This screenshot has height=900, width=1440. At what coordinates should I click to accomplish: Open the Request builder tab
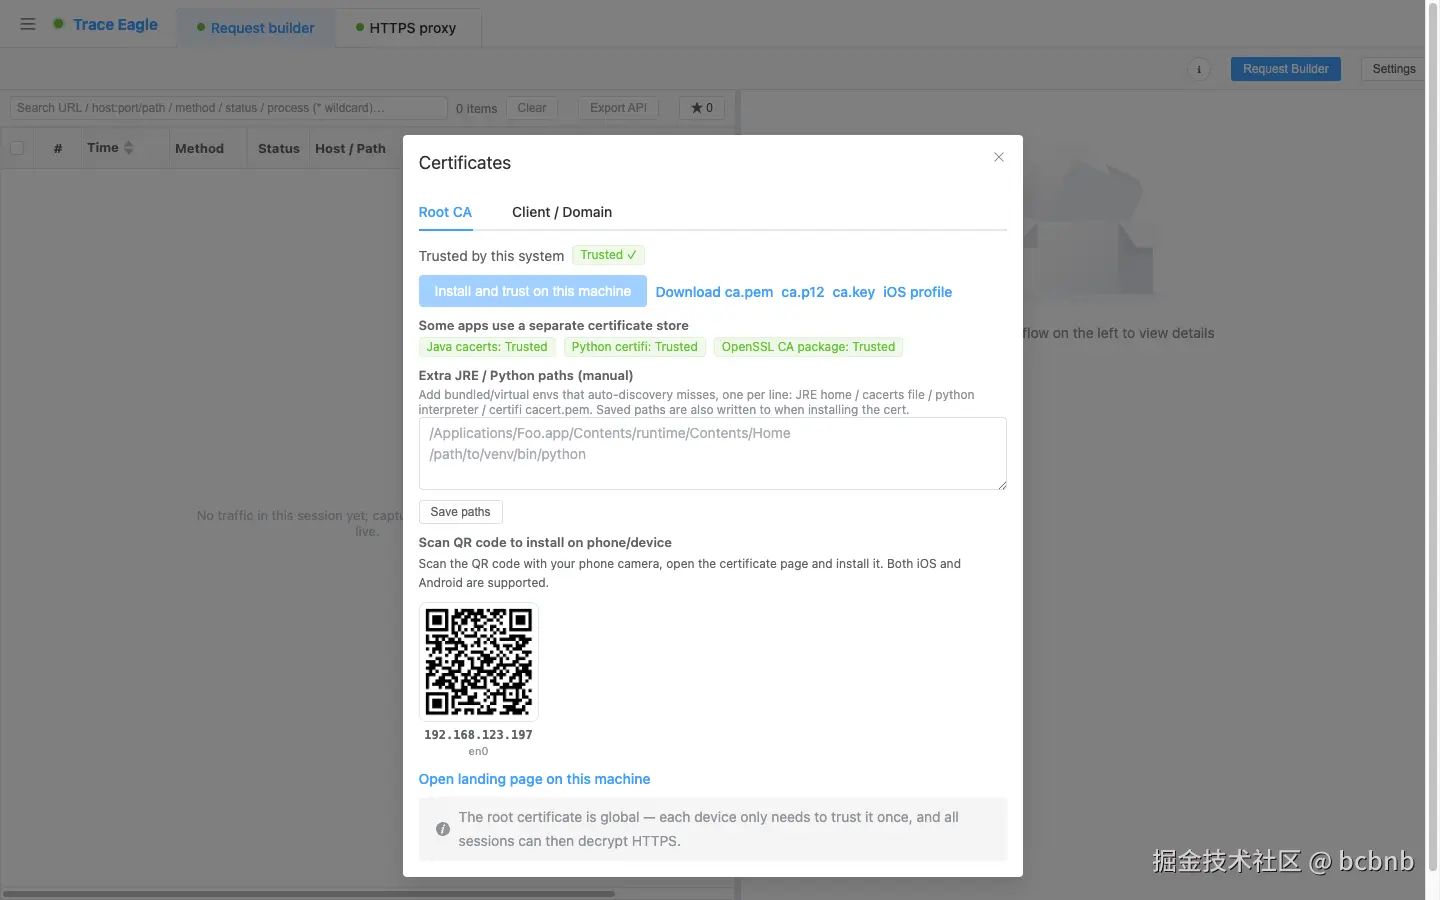(x=255, y=28)
